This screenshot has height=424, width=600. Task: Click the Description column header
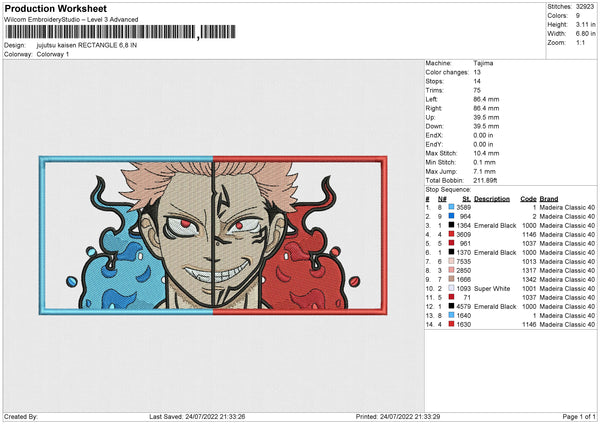coord(492,199)
